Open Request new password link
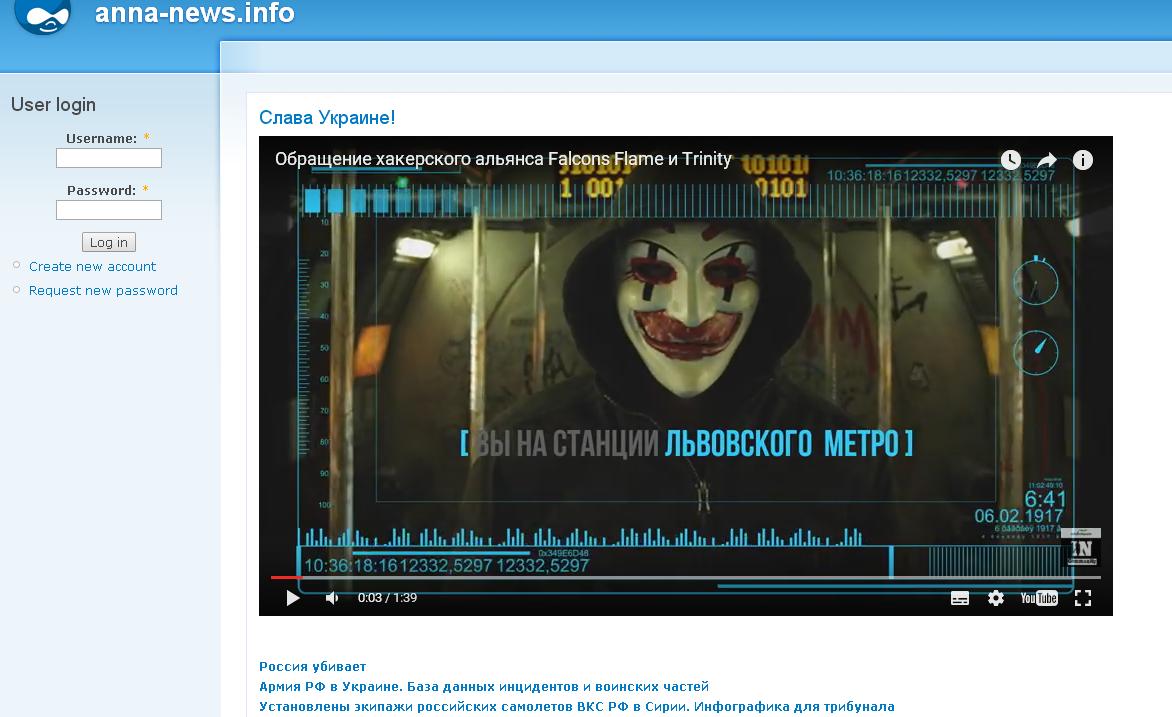The image size is (1172, 717). (x=103, y=290)
